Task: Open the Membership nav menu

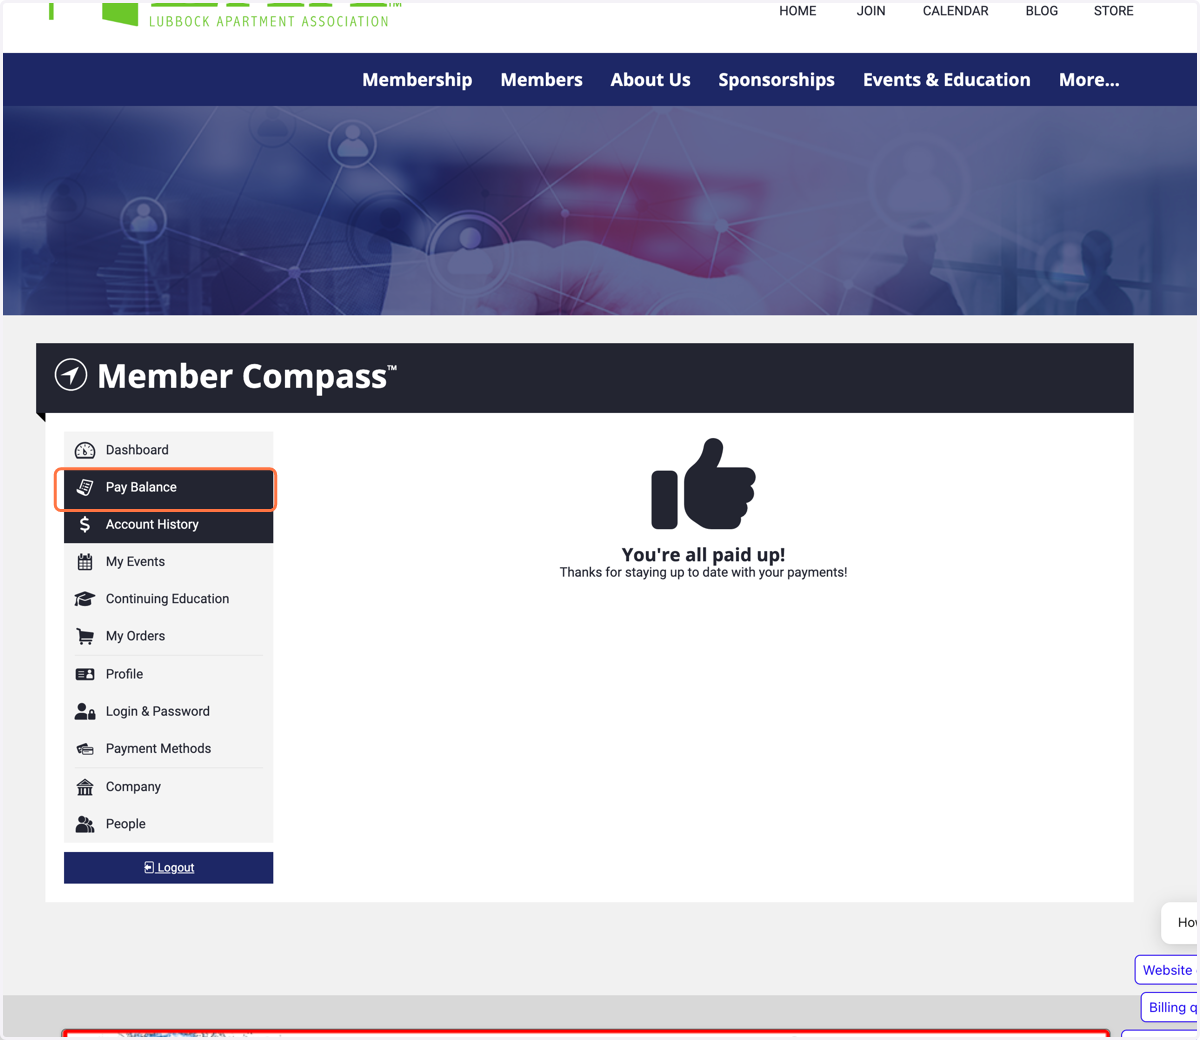Action: [417, 80]
